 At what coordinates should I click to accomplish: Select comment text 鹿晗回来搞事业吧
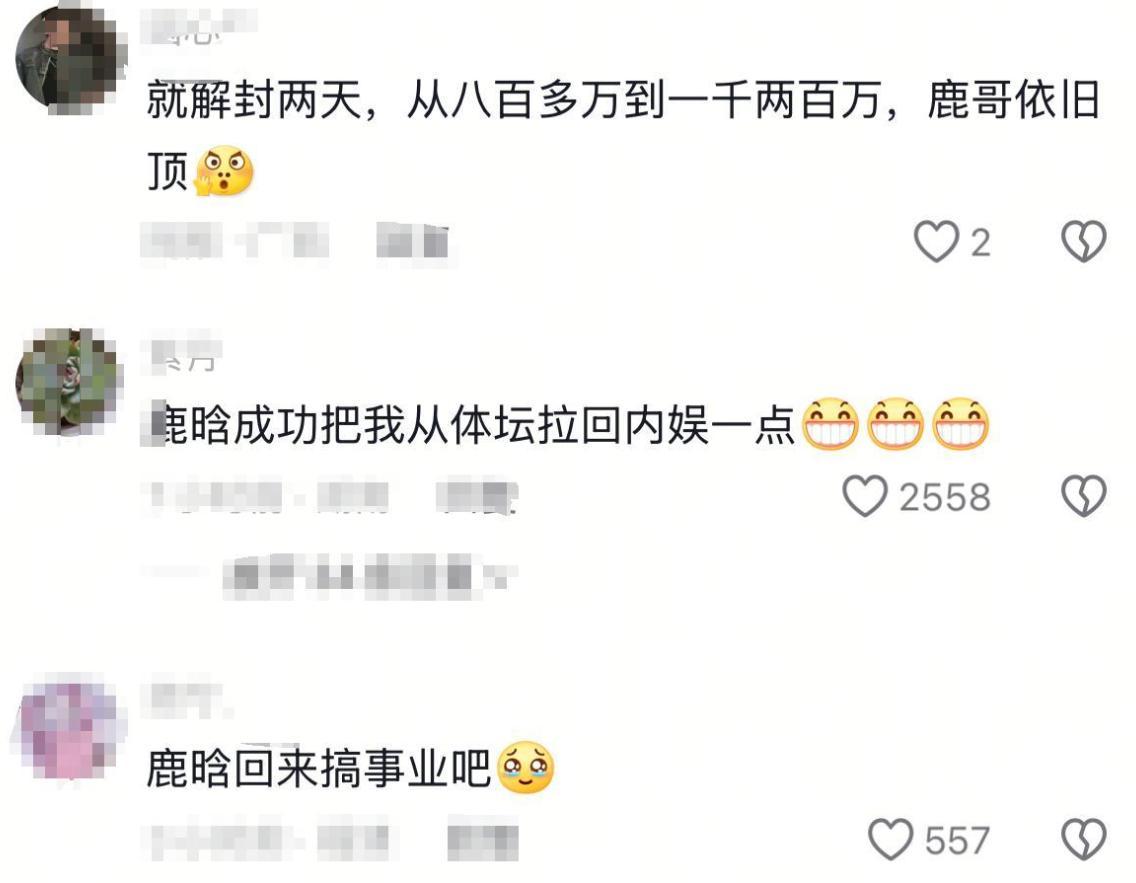pyautogui.click(x=319, y=768)
